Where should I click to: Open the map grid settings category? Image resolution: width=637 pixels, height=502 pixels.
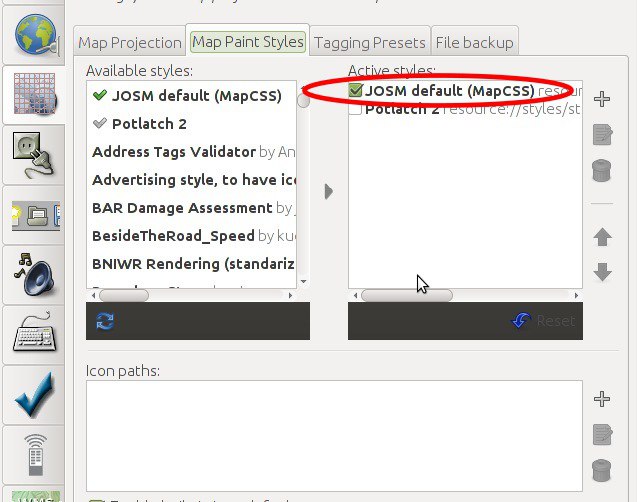point(34,95)
